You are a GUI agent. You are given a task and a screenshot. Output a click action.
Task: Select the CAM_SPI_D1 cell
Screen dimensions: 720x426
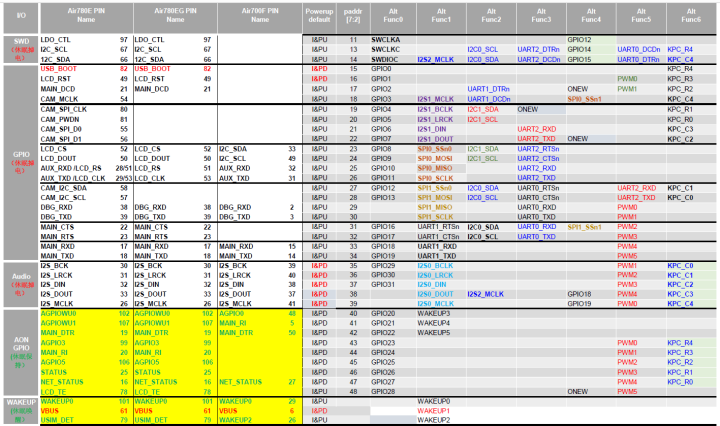pyautogui.click(x=61, y=139)
